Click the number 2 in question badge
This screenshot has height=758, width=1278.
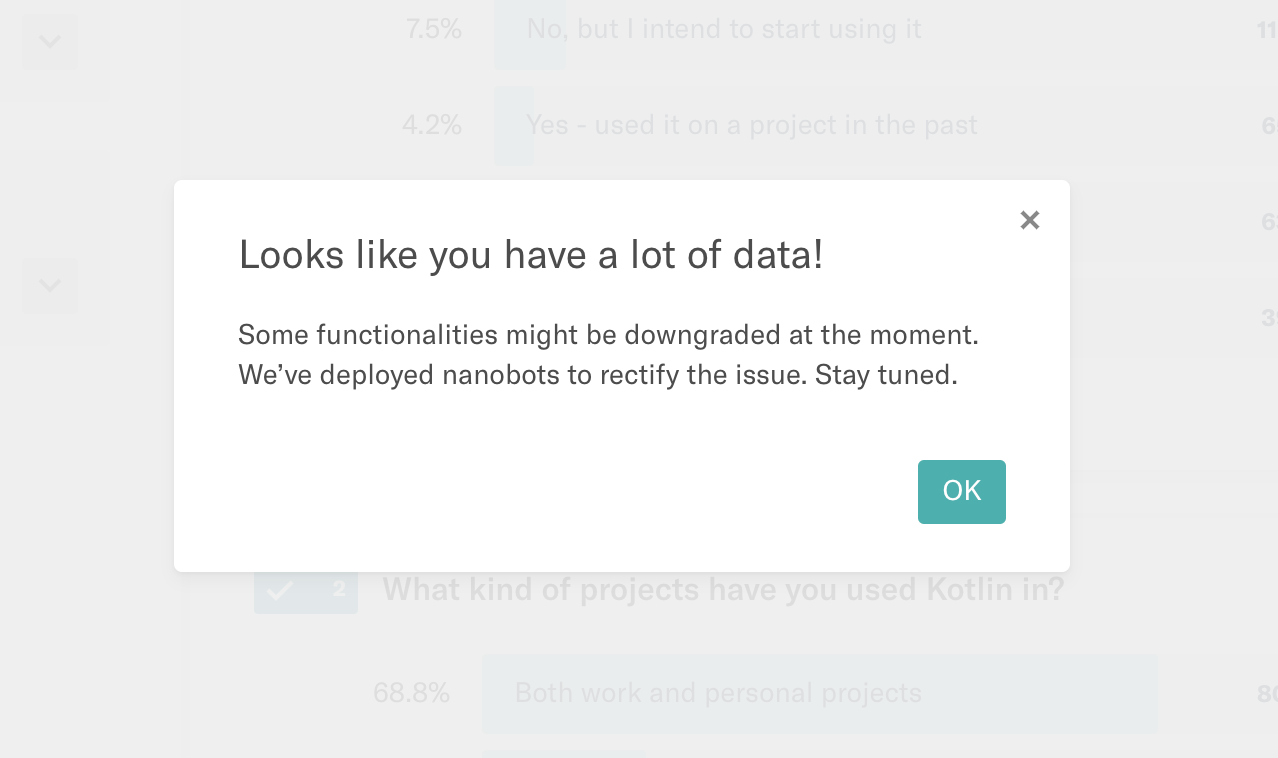[x=339, y=589]
